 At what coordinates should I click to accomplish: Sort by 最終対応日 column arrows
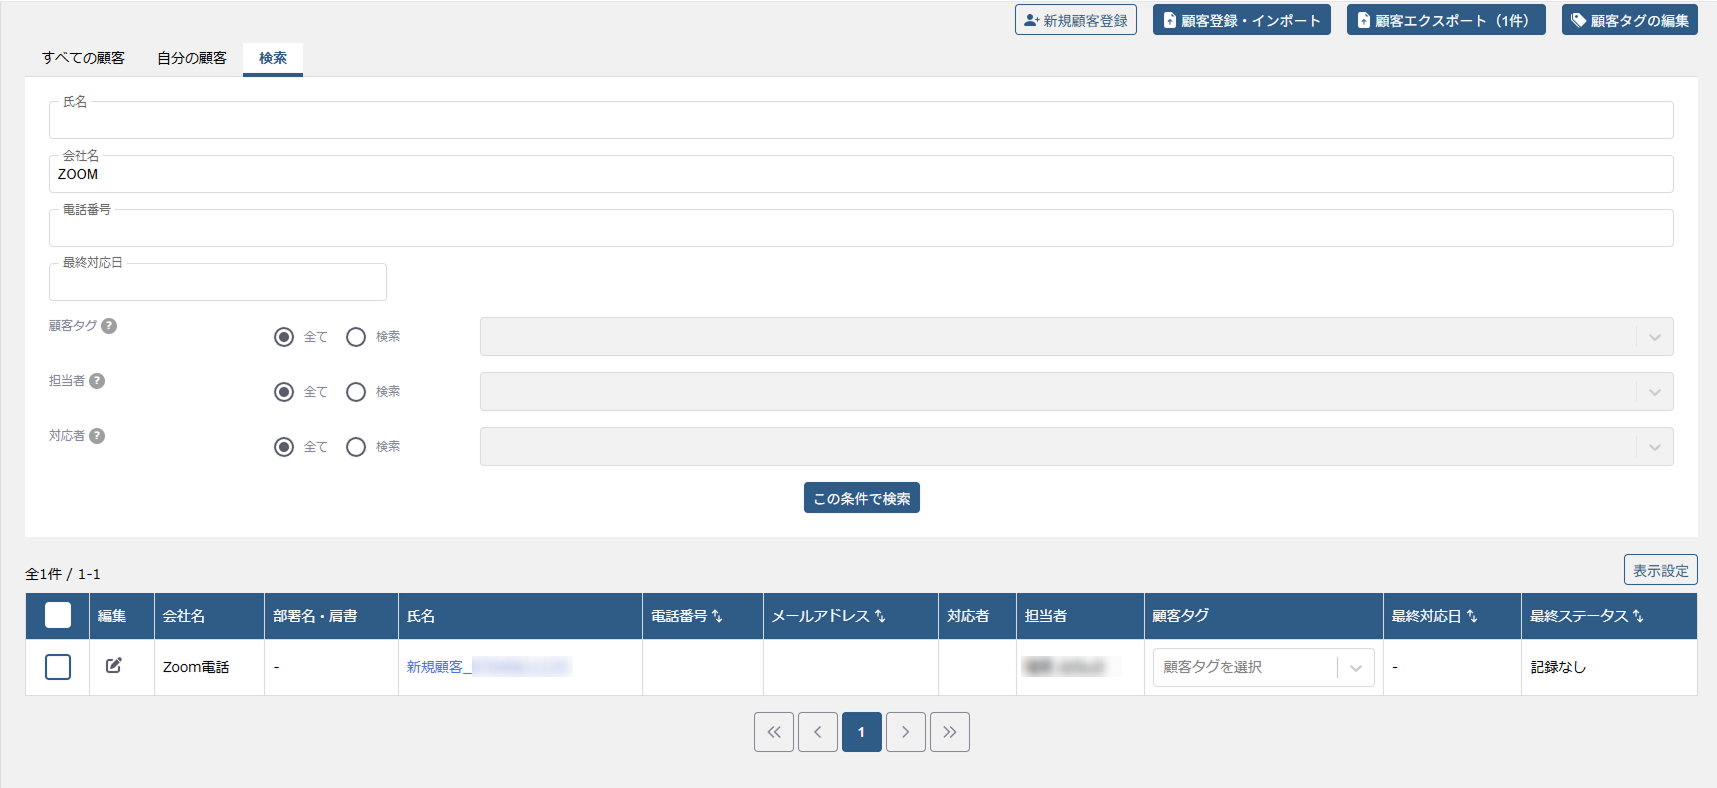[1472, 616]
